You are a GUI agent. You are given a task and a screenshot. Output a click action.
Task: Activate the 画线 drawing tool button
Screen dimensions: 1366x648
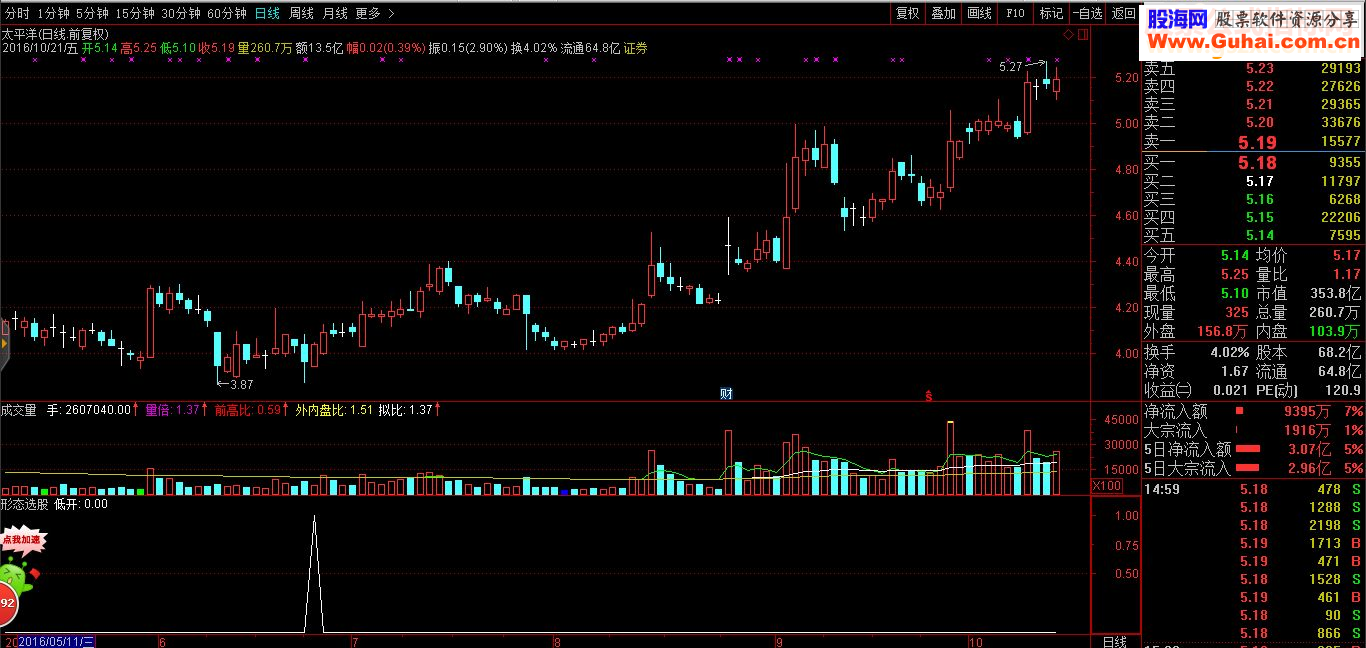coord(979,13)
